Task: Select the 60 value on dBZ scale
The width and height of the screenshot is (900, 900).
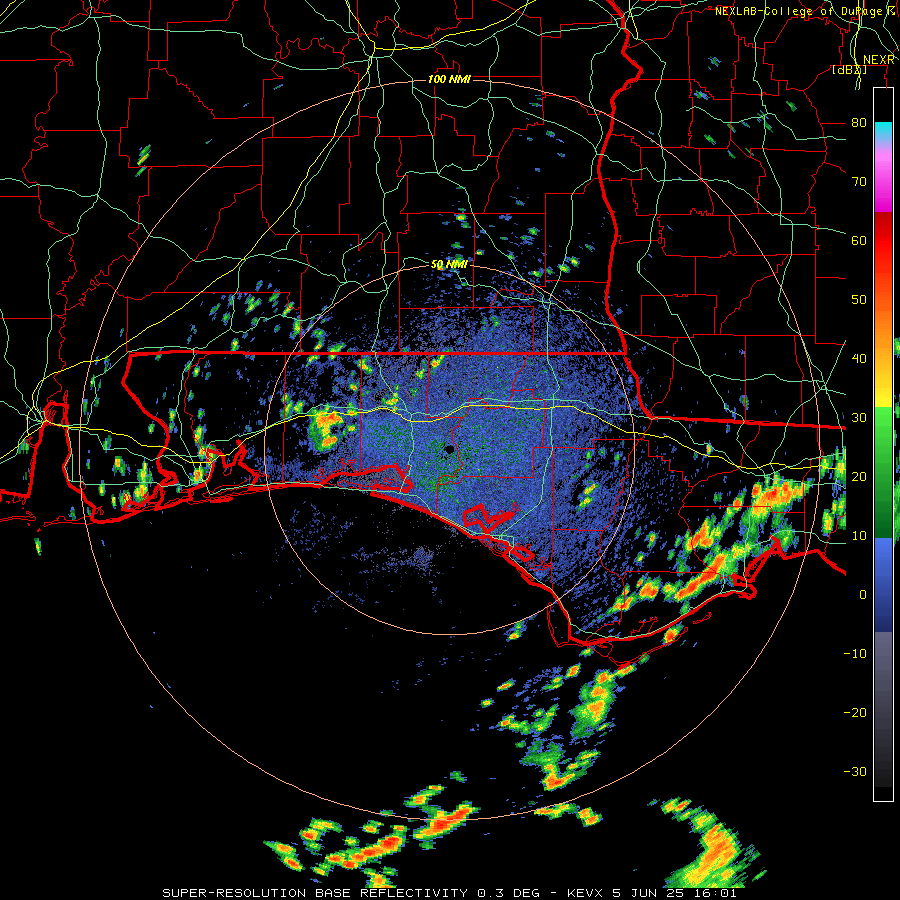Action: coord(859,240)
